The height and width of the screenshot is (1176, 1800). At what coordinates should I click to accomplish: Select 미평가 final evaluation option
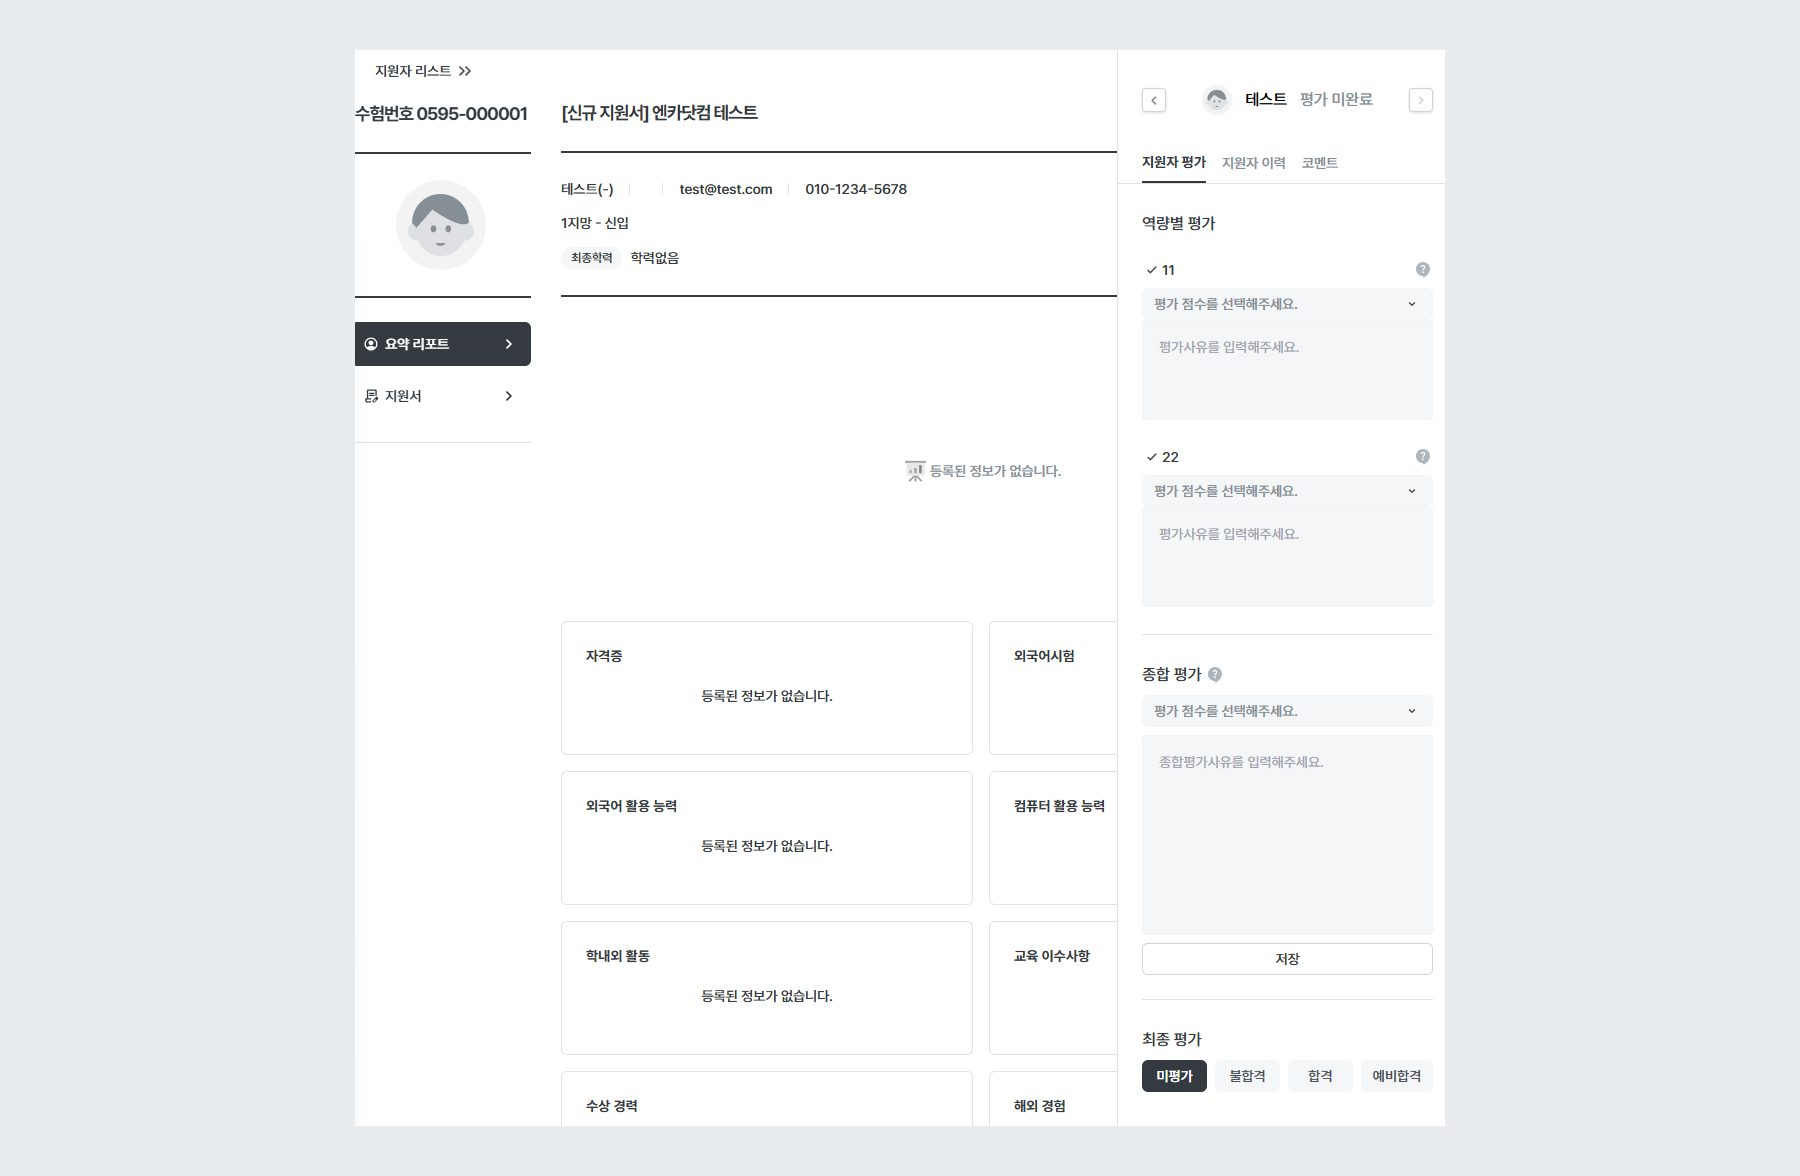(x=1174, y=1076)
